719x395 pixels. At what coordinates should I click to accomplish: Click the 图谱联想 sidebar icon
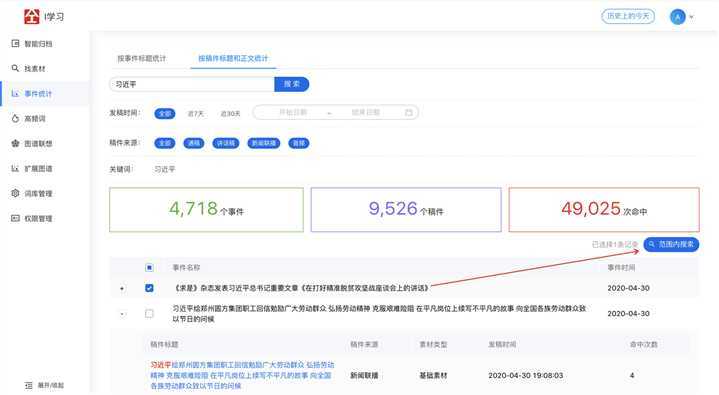coord(15,144)
